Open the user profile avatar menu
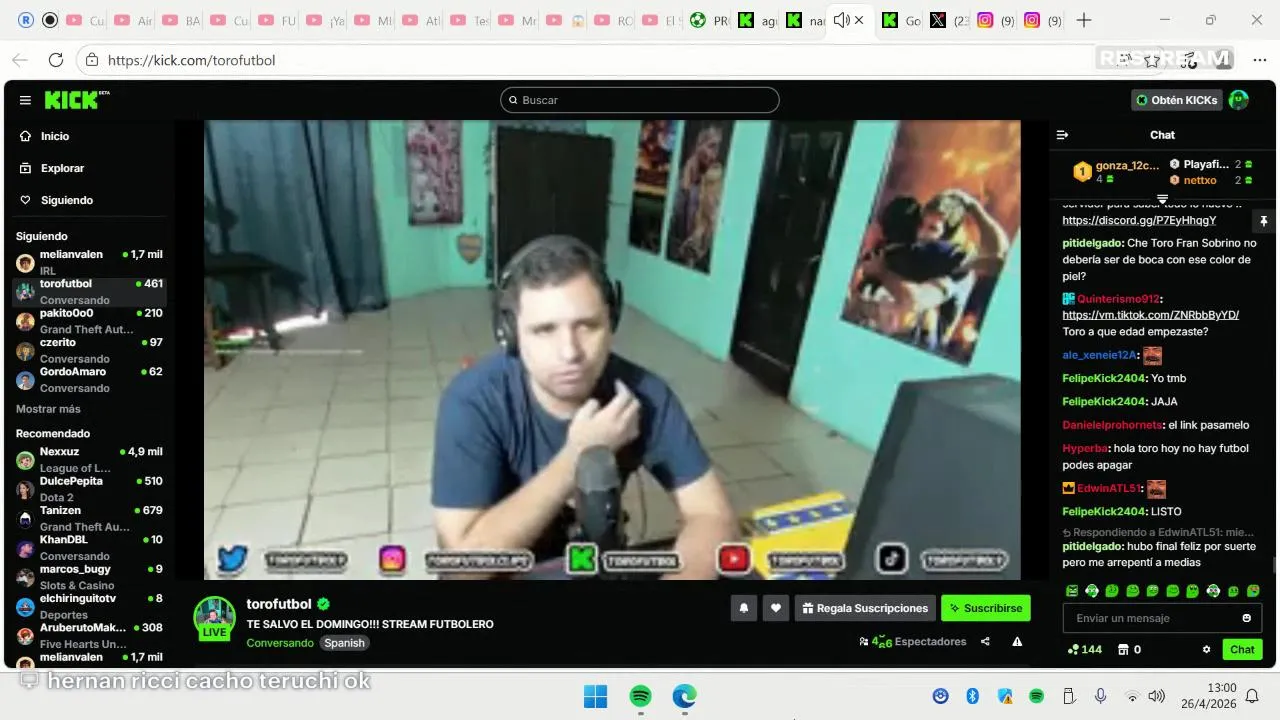This screenshot has height=720, width=1280. pyautogui.click(x=1239, y=100)
